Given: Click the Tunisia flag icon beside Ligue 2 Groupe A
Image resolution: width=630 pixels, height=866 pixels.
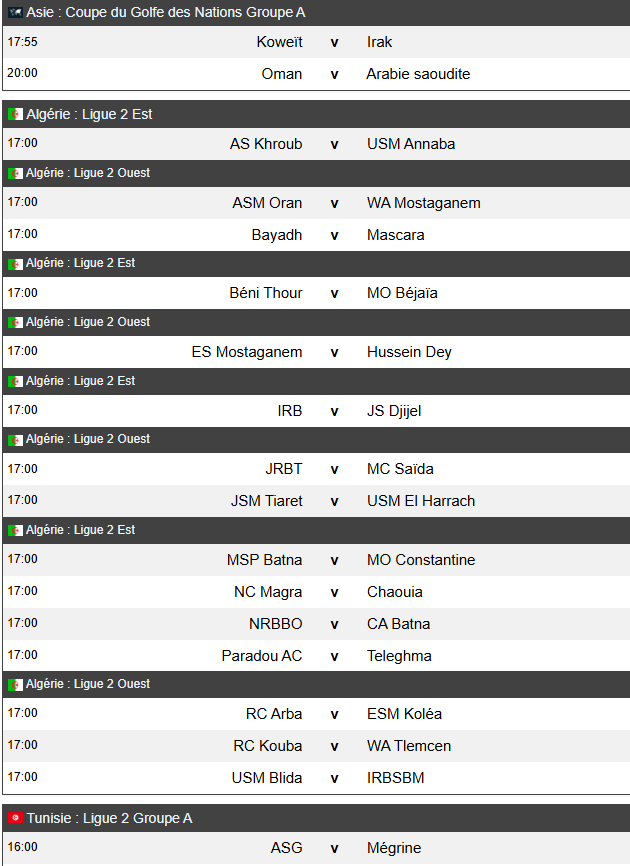Looking at the screenshot, I should pyautogui.click(x=15, y=817).
